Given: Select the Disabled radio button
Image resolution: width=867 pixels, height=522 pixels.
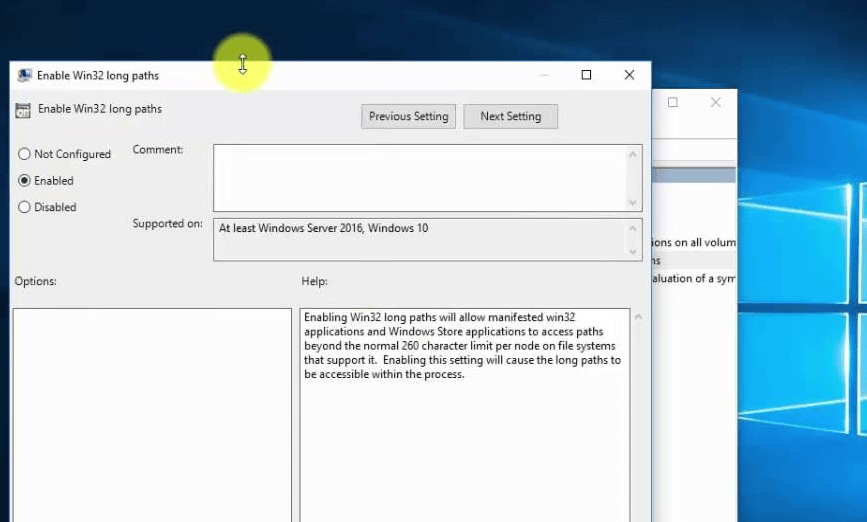Looking at the screenshot, I should point(24,207).
